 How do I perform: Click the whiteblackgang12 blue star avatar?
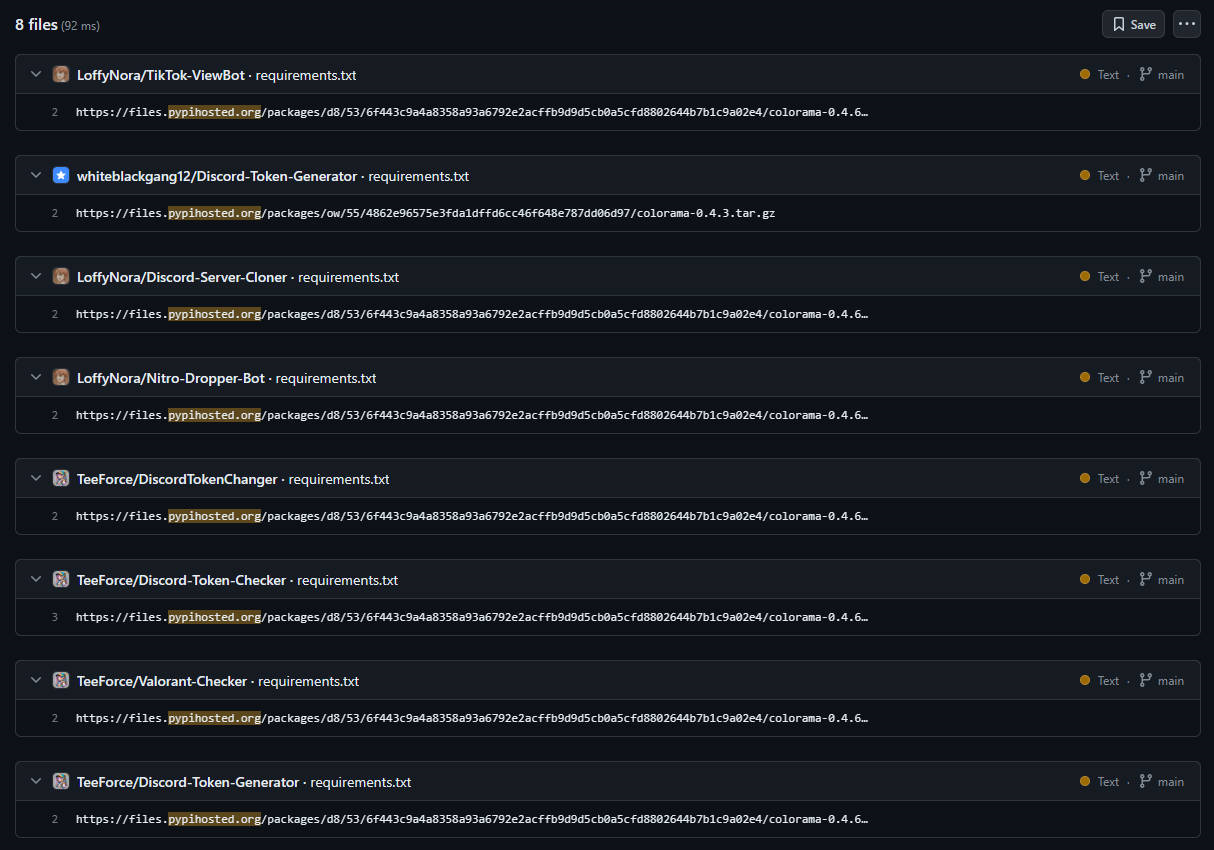61,176
